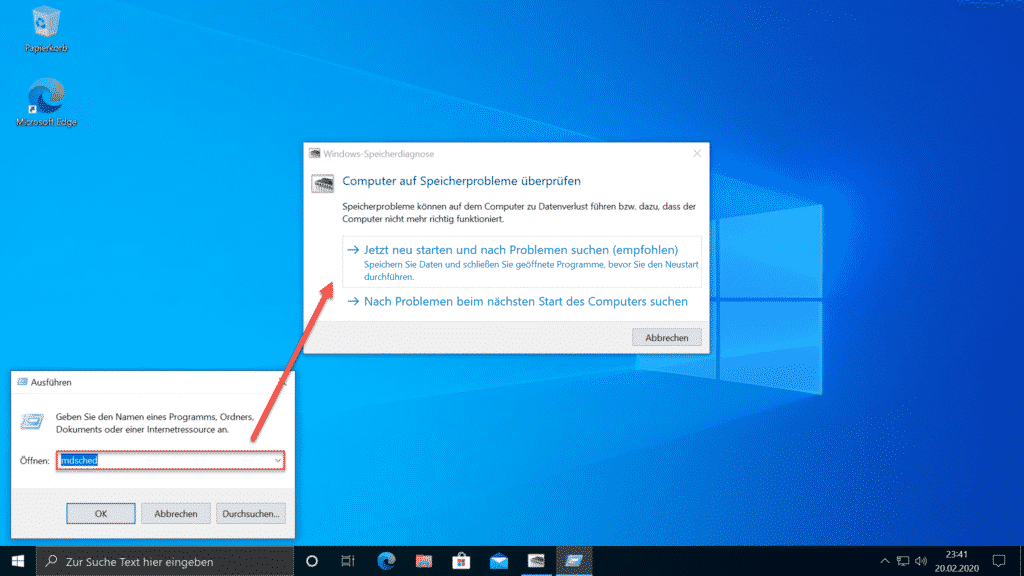This screenshot has height=576, width=1024.
Task: Confirm the Run dialog with OK
Action: pyautogui.click(x=101, y=514)
